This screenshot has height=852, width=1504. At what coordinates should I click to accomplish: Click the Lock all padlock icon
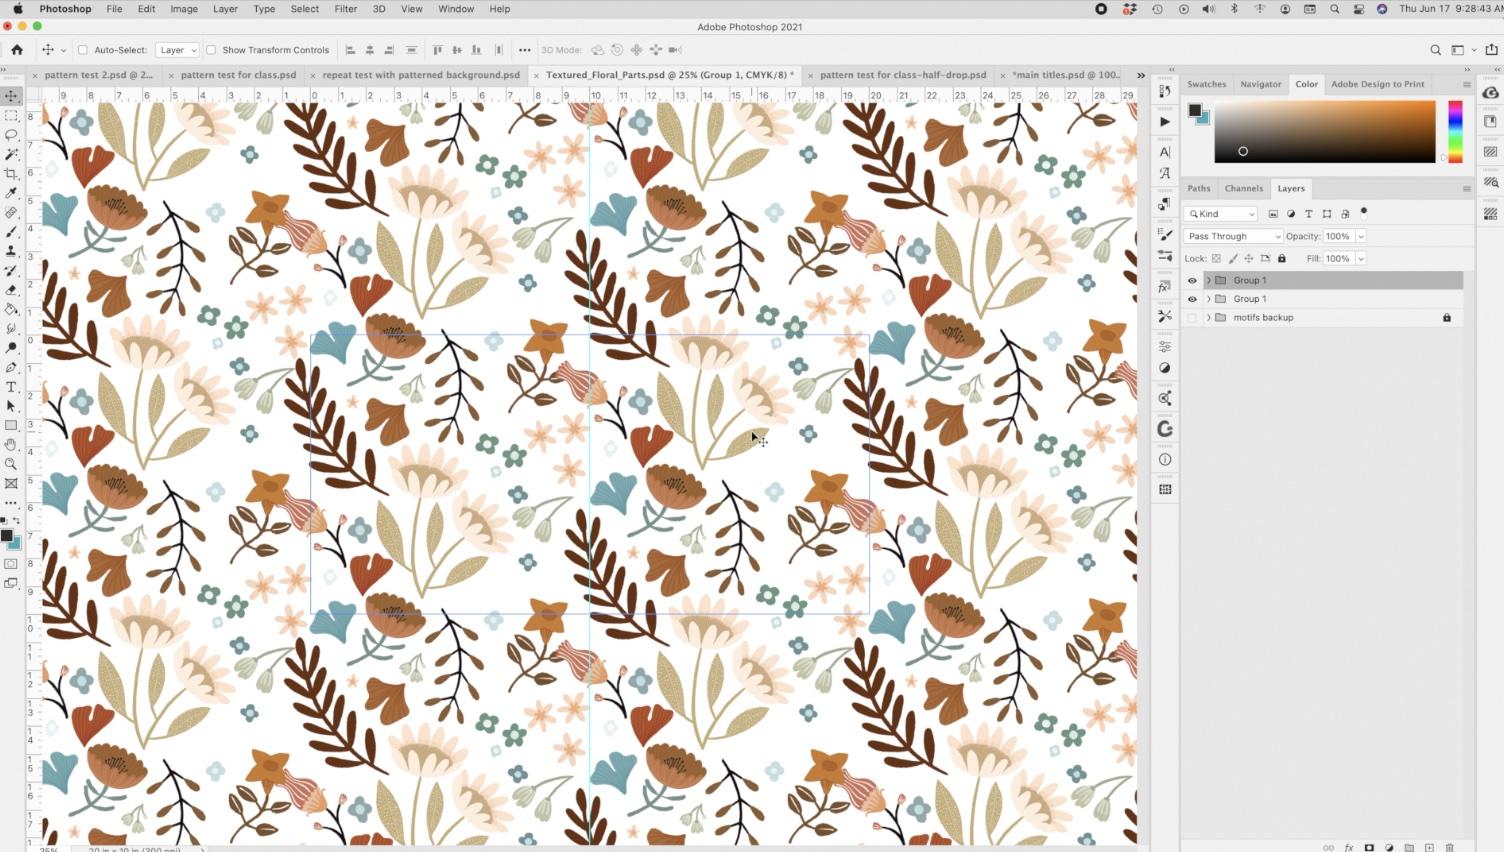click(1282, 258)
